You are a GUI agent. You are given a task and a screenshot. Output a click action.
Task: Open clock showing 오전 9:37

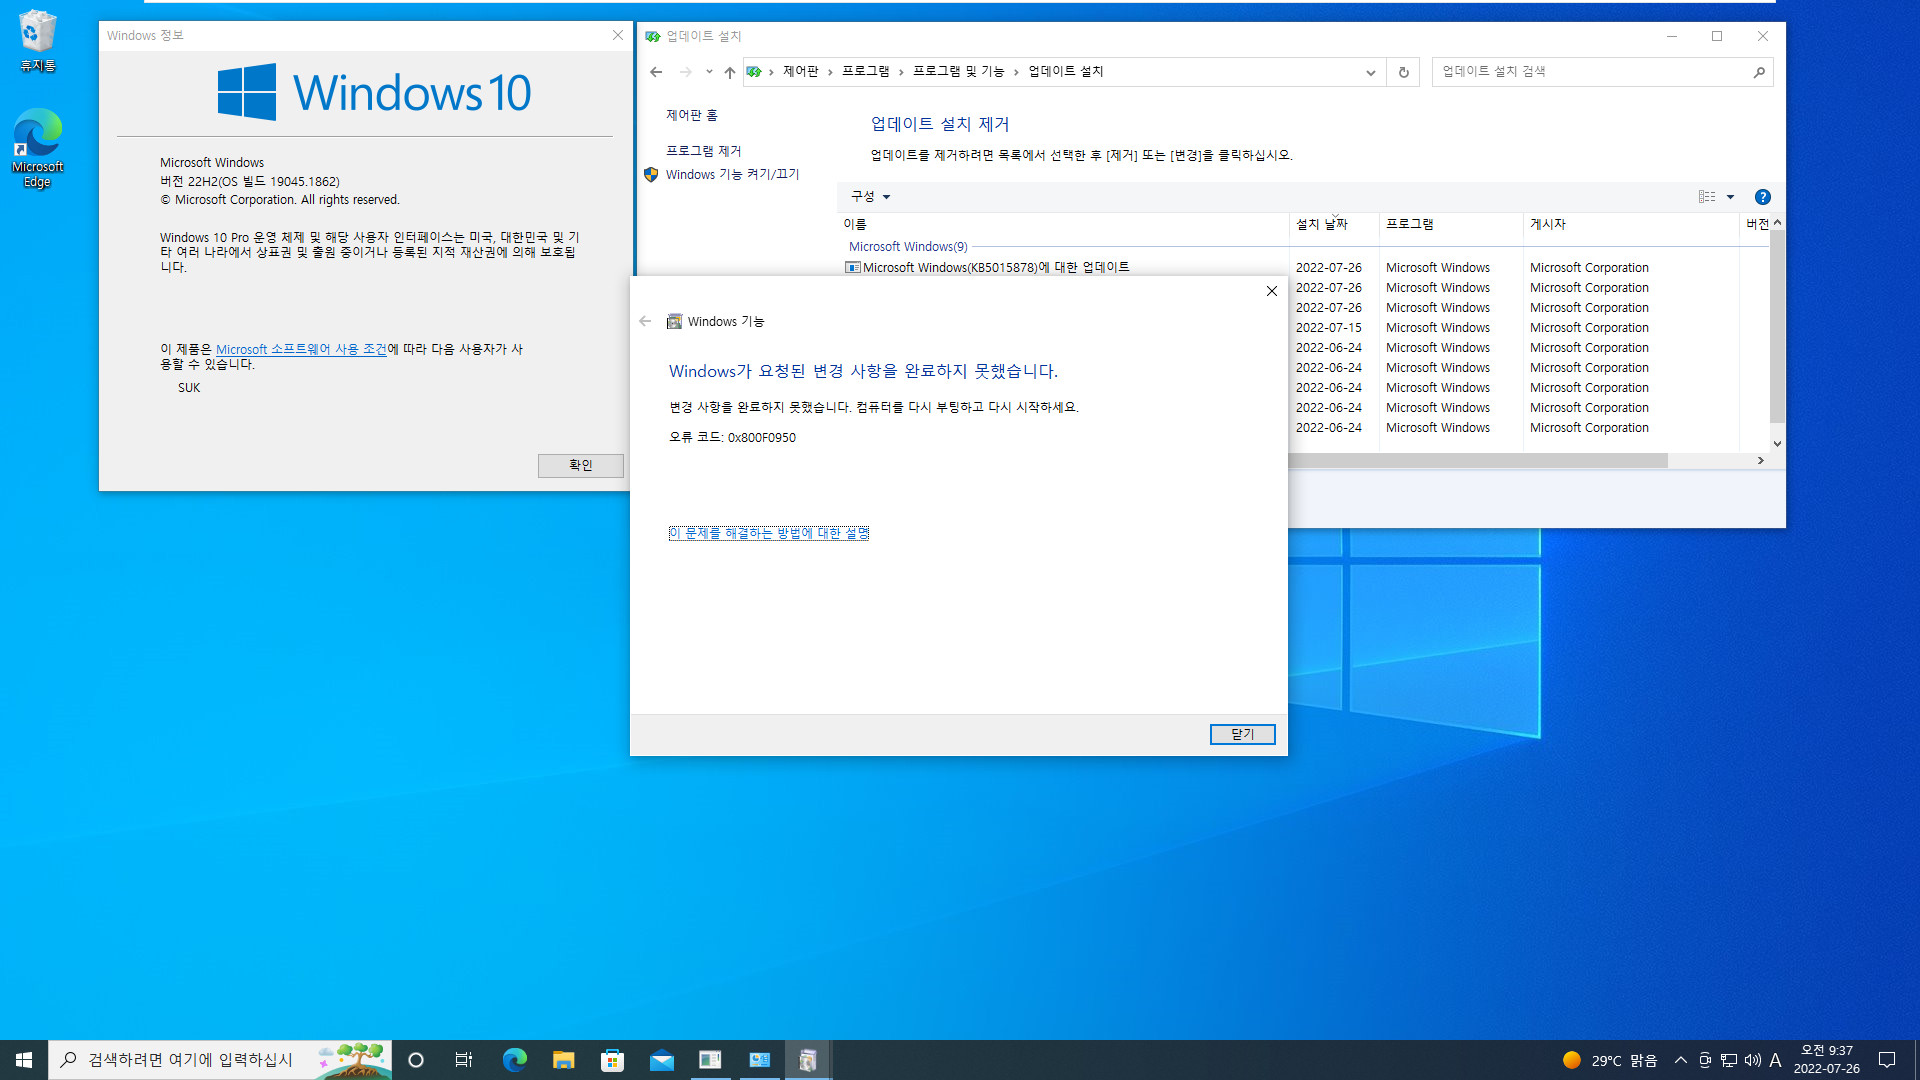(1827, 1060)
